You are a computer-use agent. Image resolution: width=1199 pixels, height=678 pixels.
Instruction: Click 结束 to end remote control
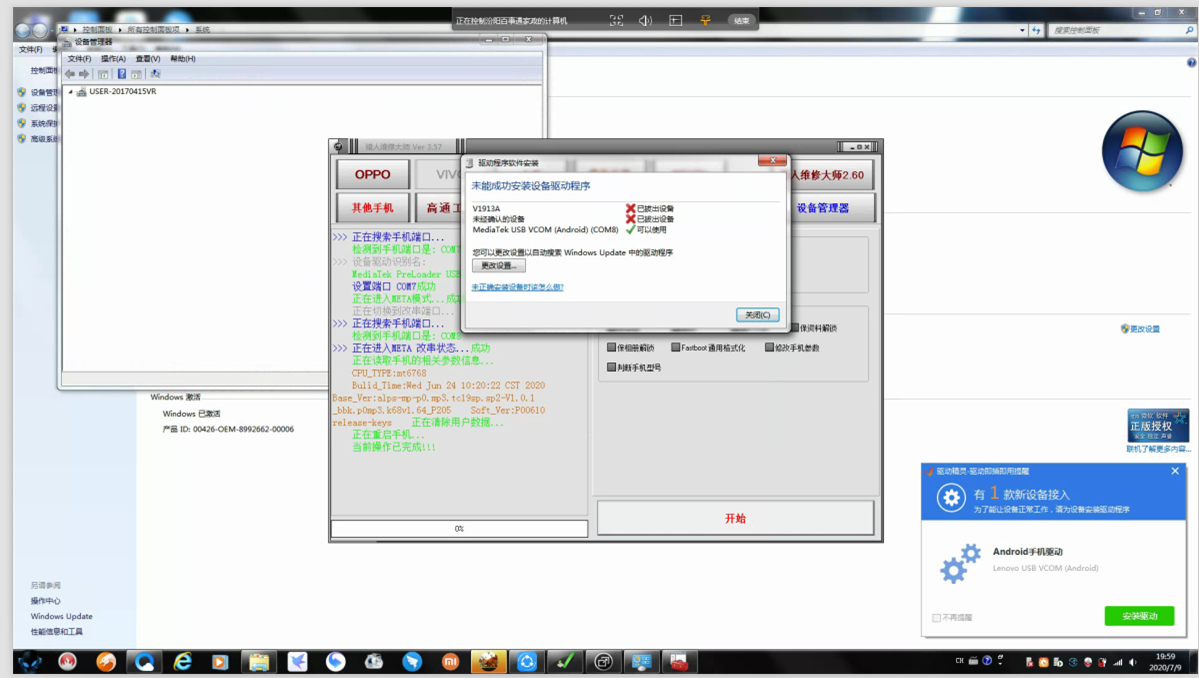(x=742, y=21)
